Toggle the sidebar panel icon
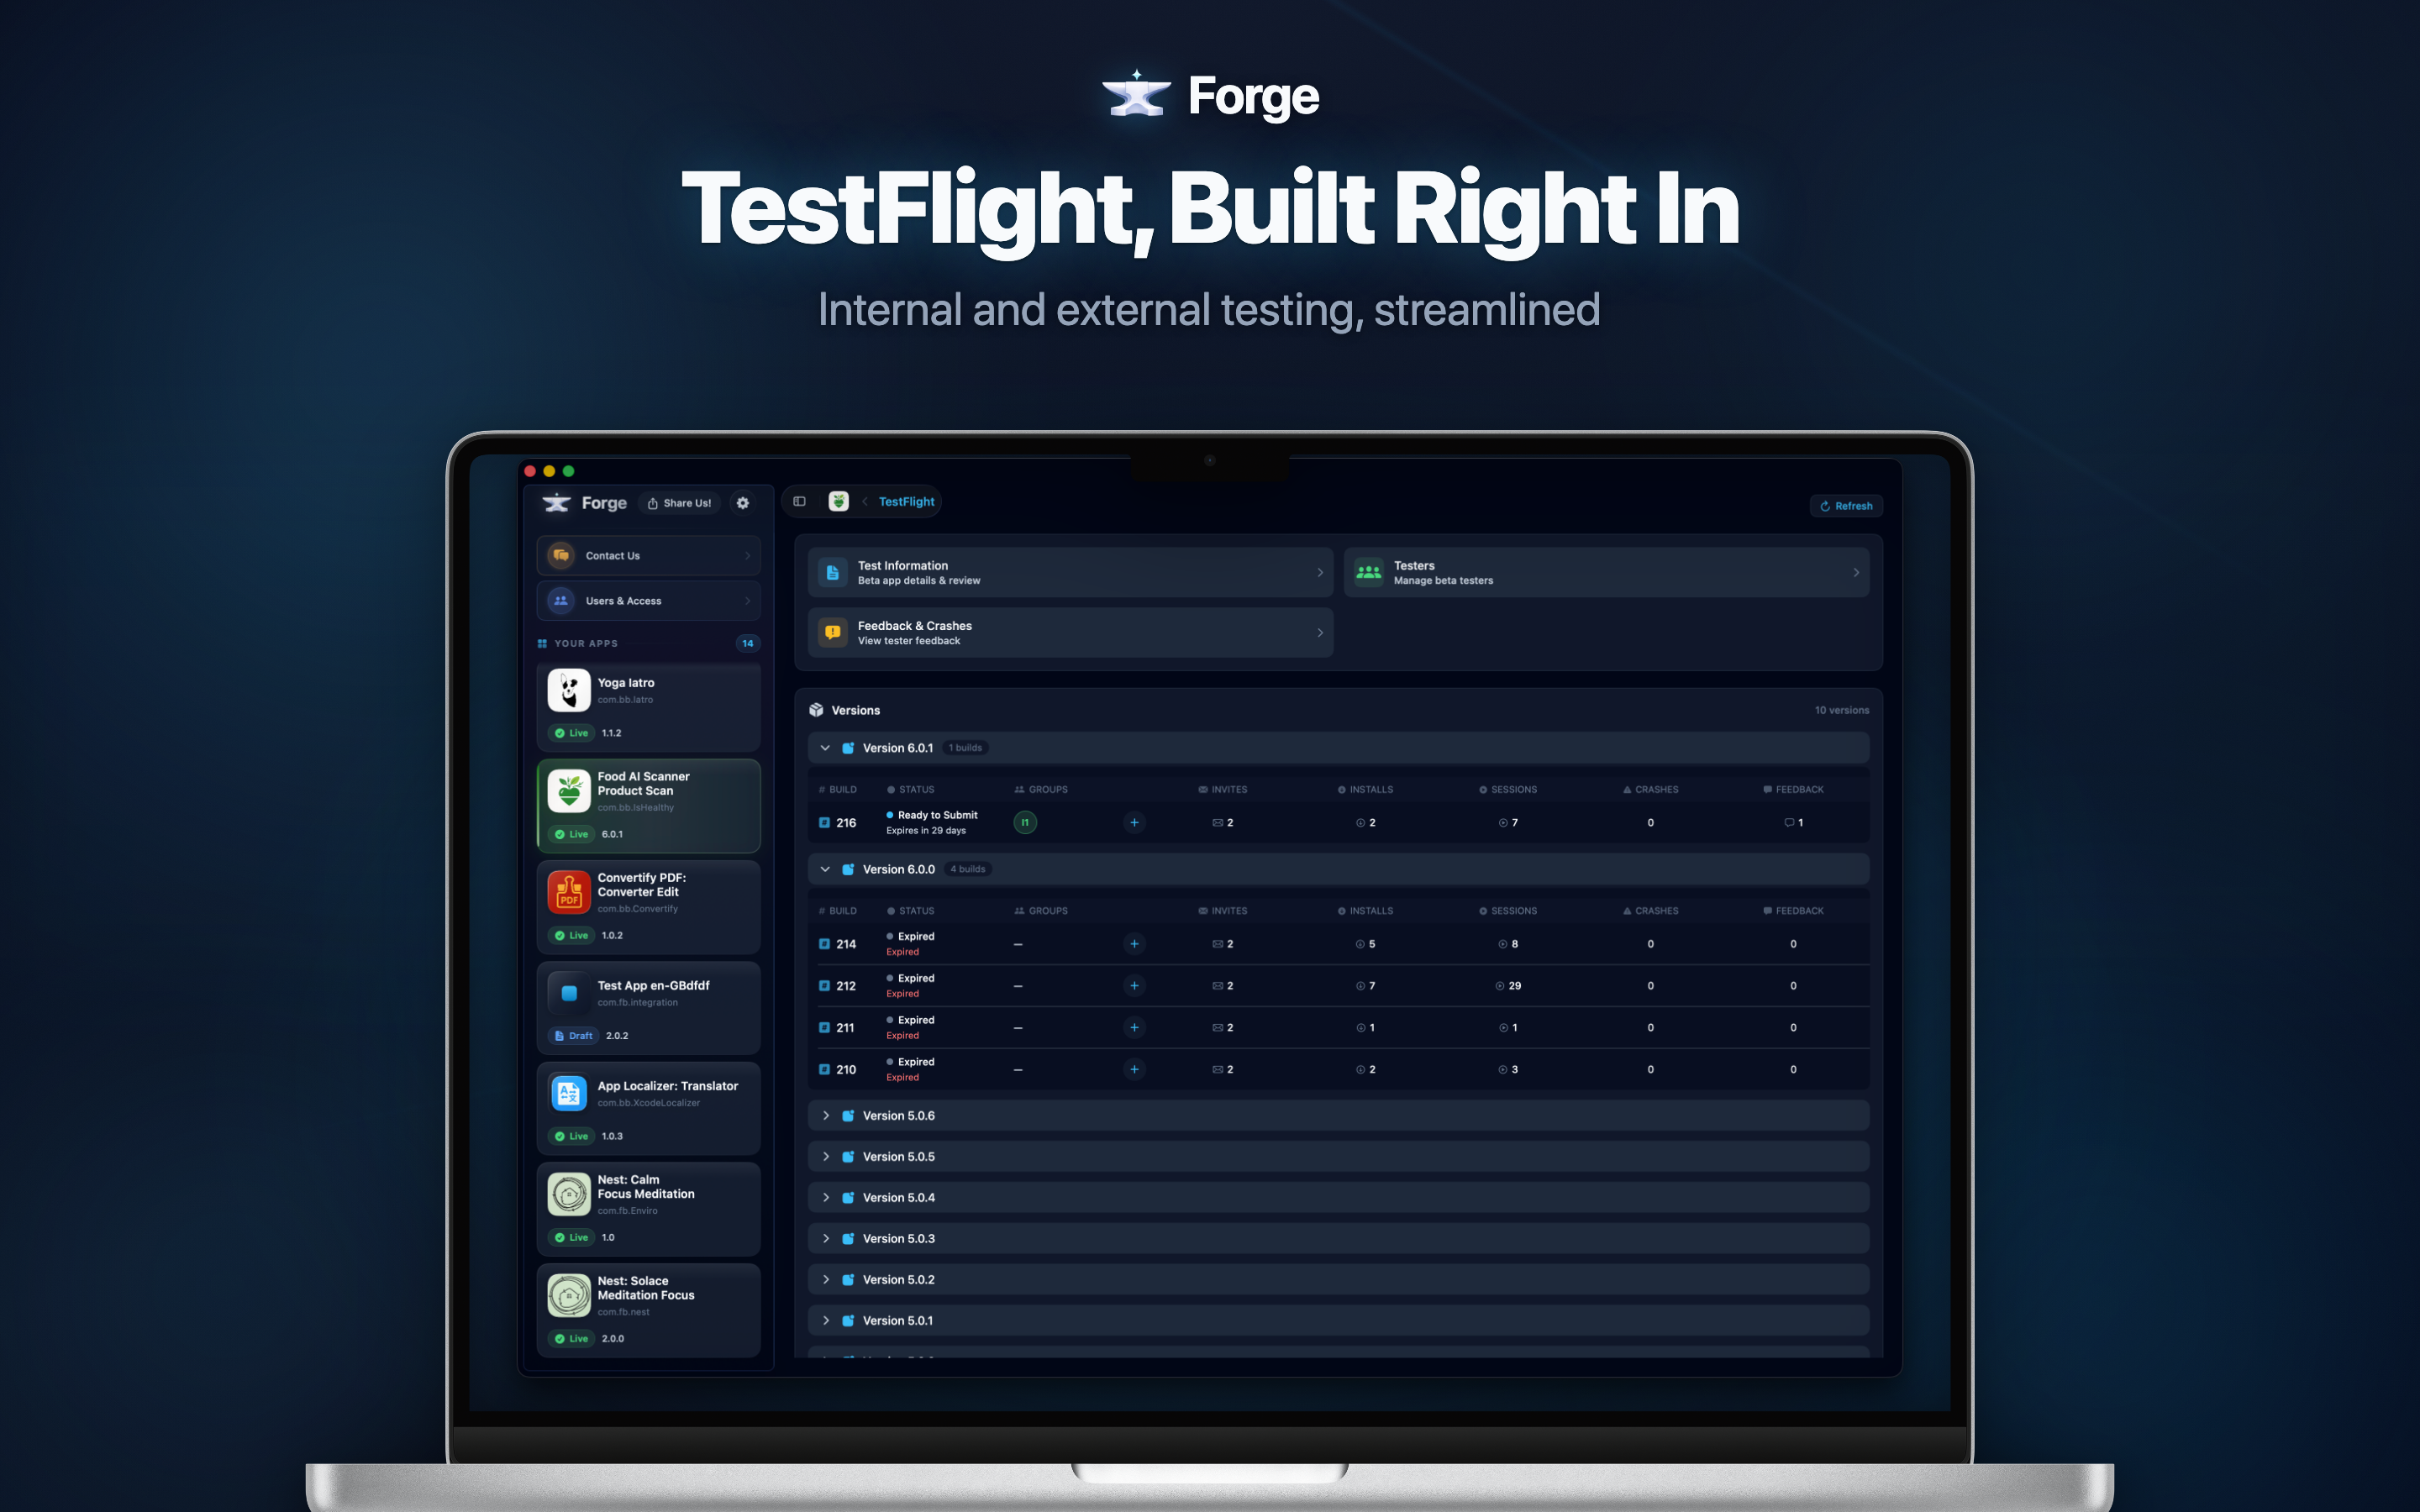Screen dimensions: 2420x1512 (x=799, y=502)
